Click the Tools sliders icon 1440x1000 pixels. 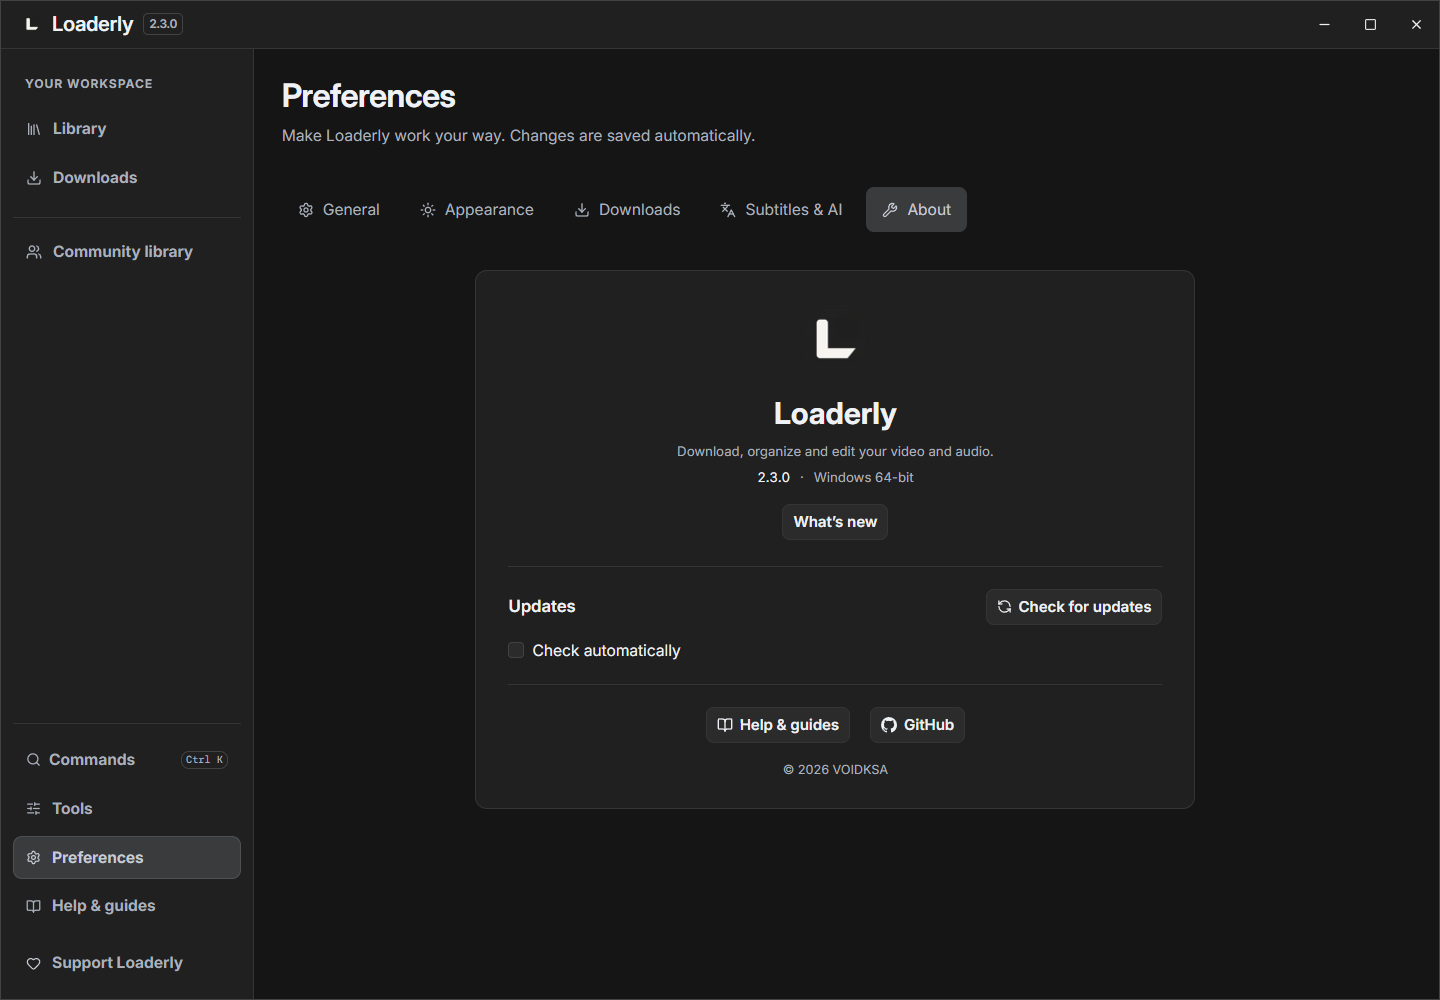pos(34,809)
